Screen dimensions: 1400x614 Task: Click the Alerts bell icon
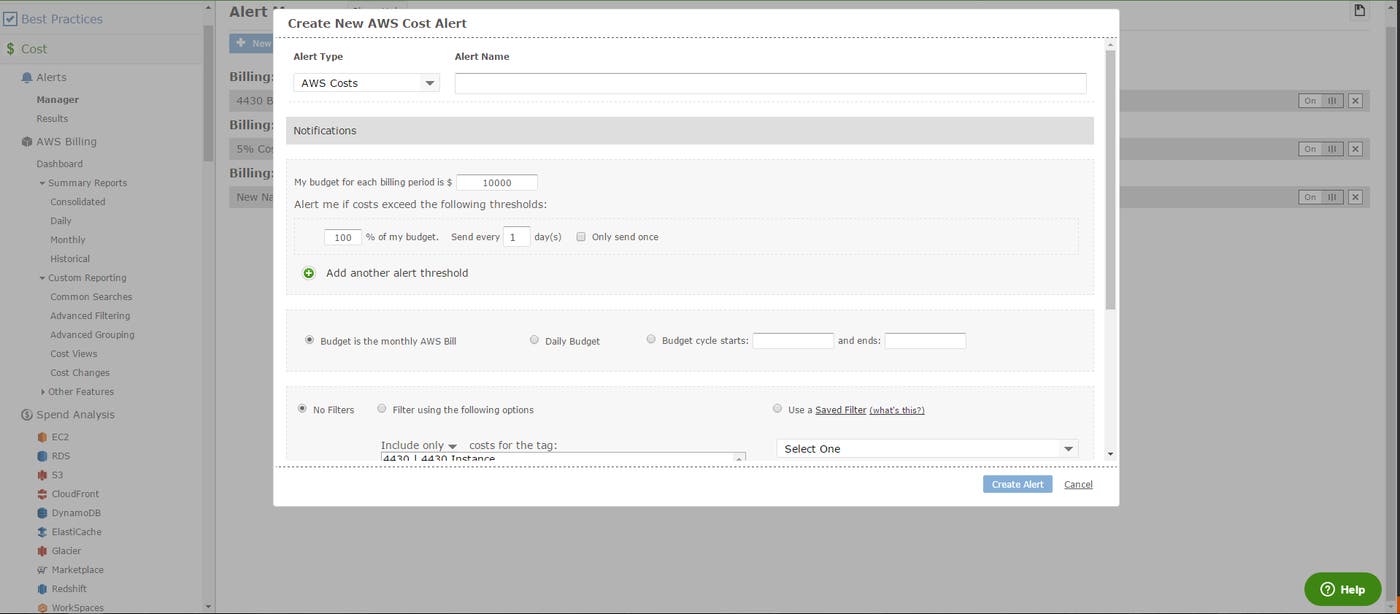(27, 78)
